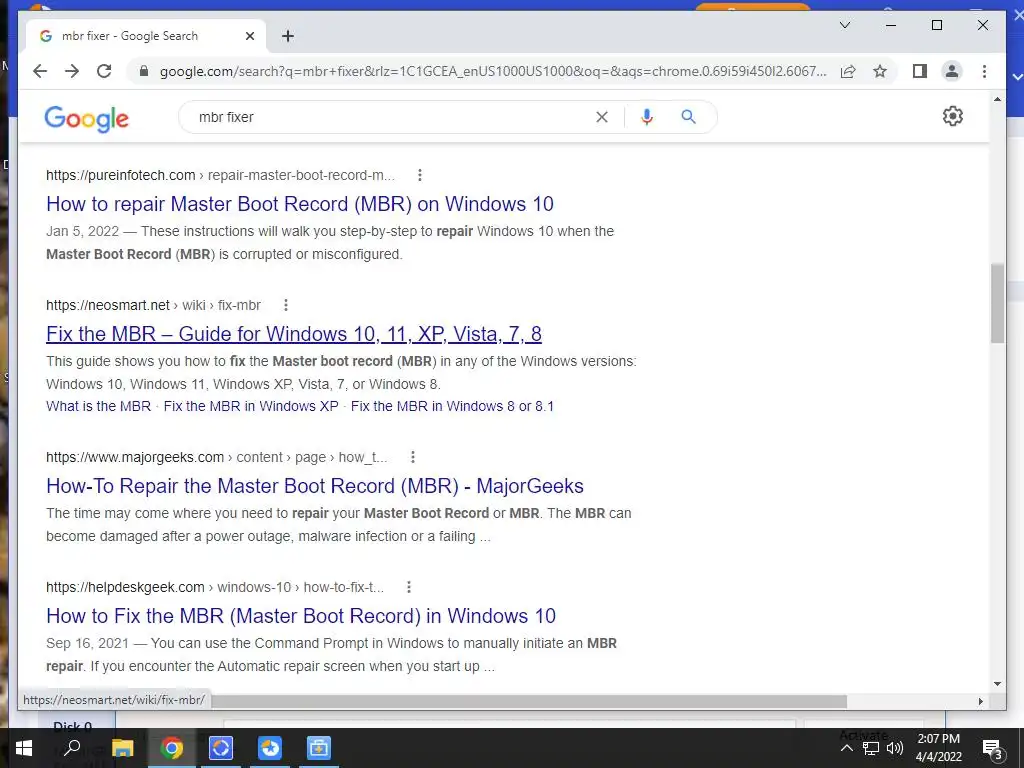Image resolution: width=1024 pixels, height=768 pixels.
Task: Start a voice search with the microphone
Action: point(647,117)
